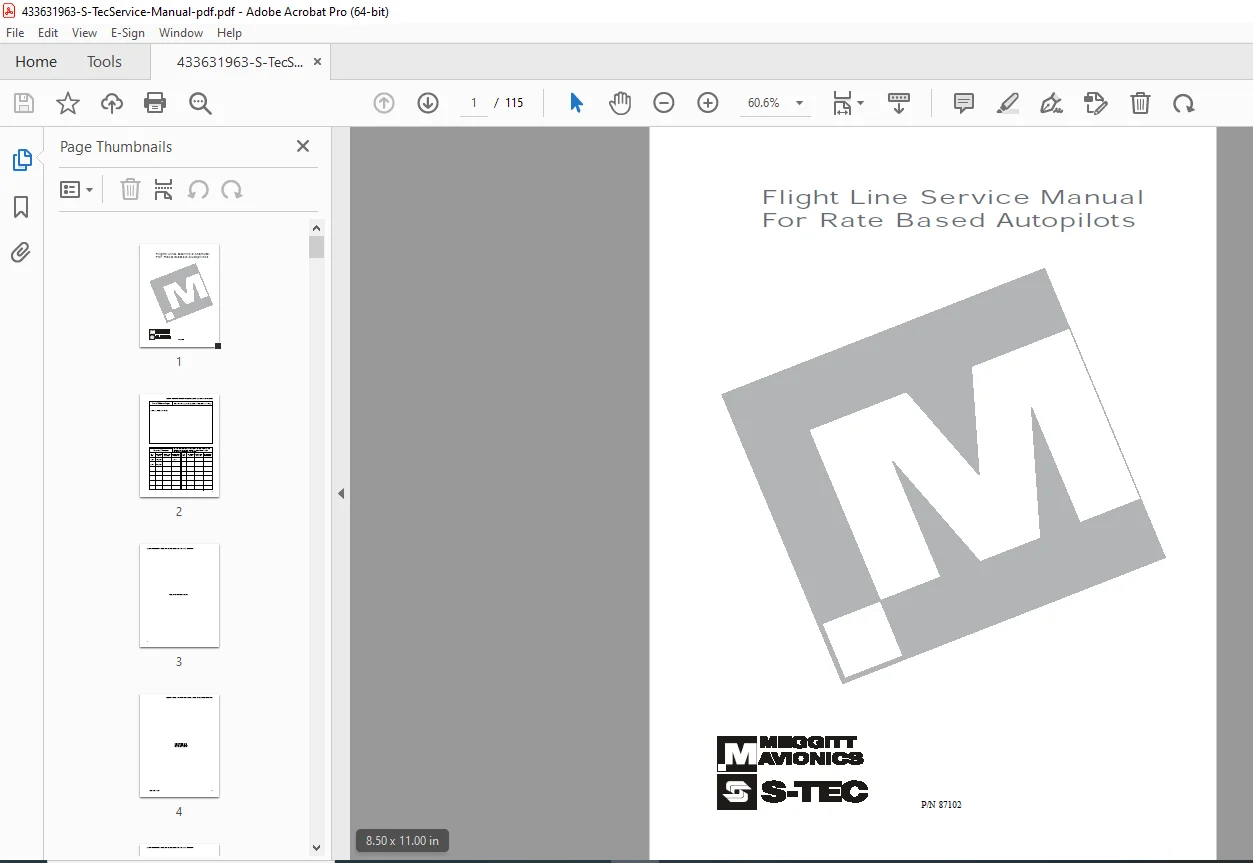1253x863 pixels.
Task: Open the Edit PDF tool icon
Action: coord(1096,103)
